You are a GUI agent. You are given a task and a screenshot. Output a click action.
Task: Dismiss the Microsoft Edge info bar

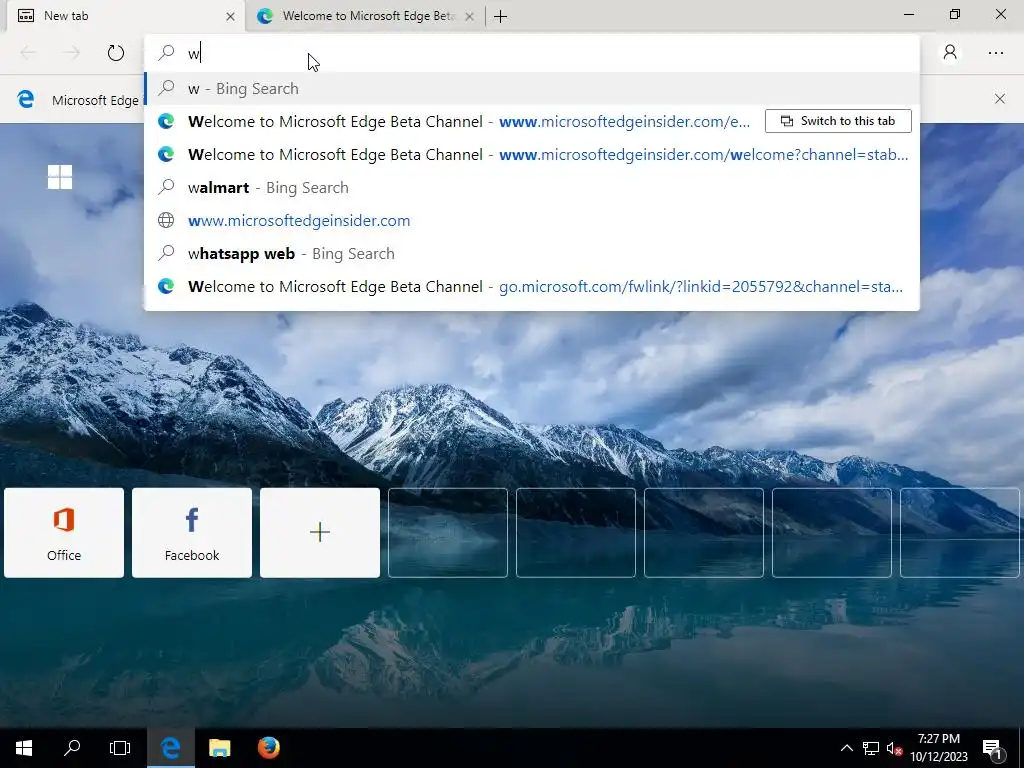(x=1000, y=99)
